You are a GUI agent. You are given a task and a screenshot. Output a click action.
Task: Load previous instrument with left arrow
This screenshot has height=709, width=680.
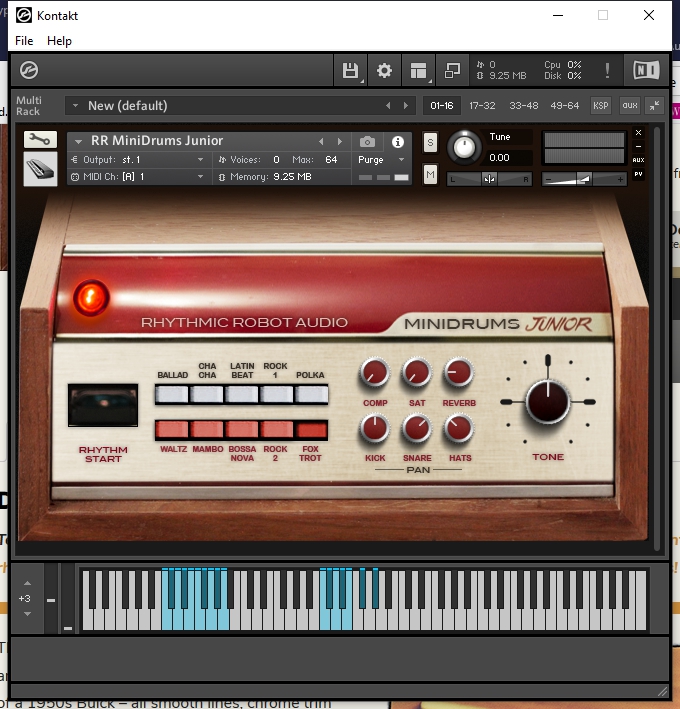321,142
